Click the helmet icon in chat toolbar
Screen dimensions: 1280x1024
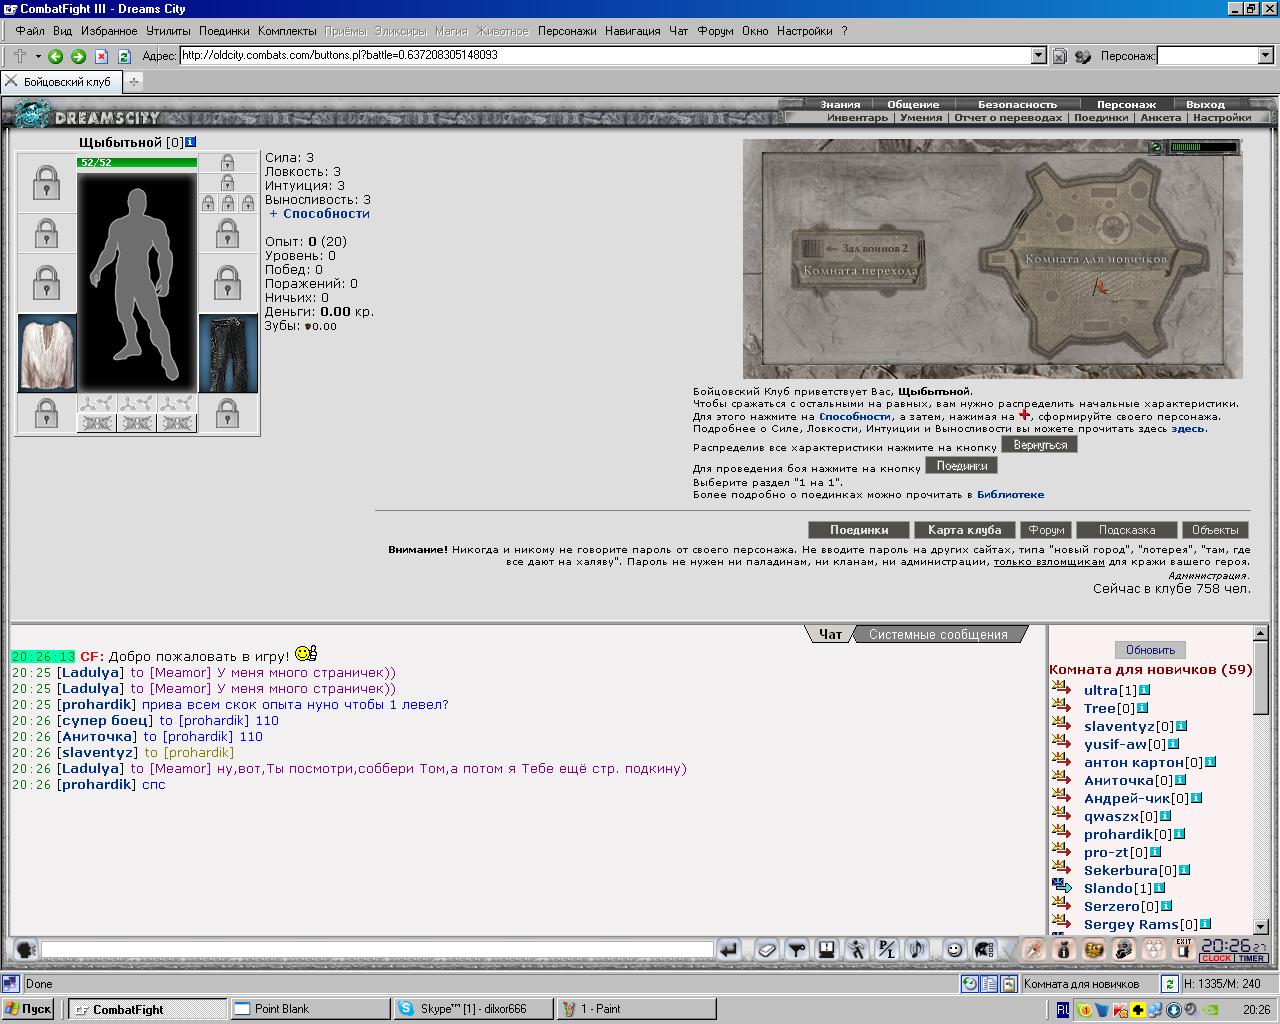click(984, 949)
